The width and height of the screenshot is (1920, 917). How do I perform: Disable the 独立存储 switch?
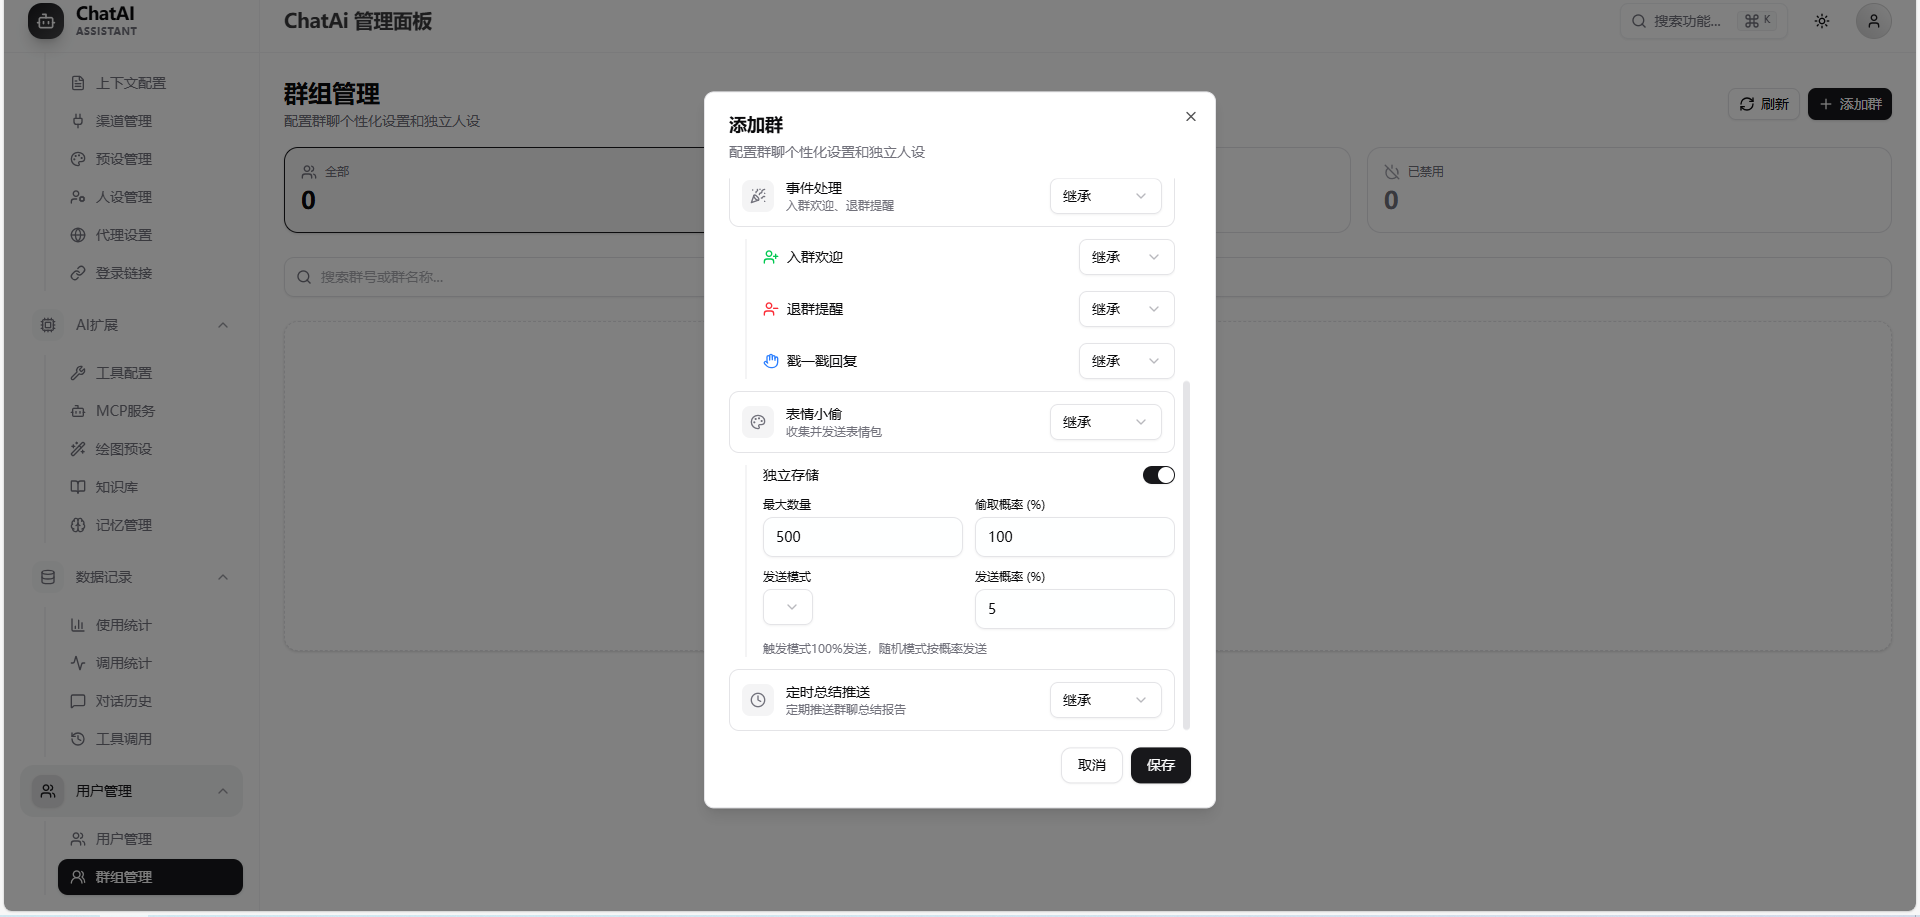[x=1157, y=474]
